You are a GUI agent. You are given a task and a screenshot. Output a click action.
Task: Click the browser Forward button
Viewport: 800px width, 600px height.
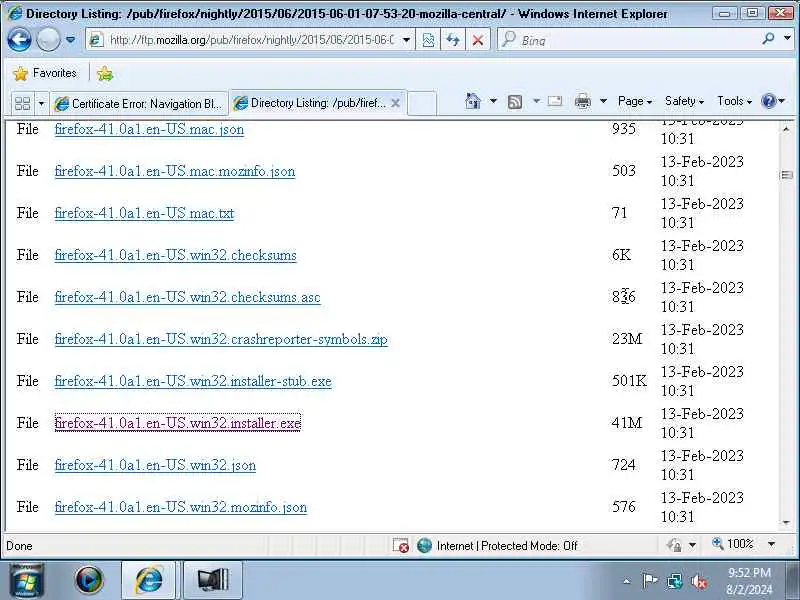click(x=48, y=40)
